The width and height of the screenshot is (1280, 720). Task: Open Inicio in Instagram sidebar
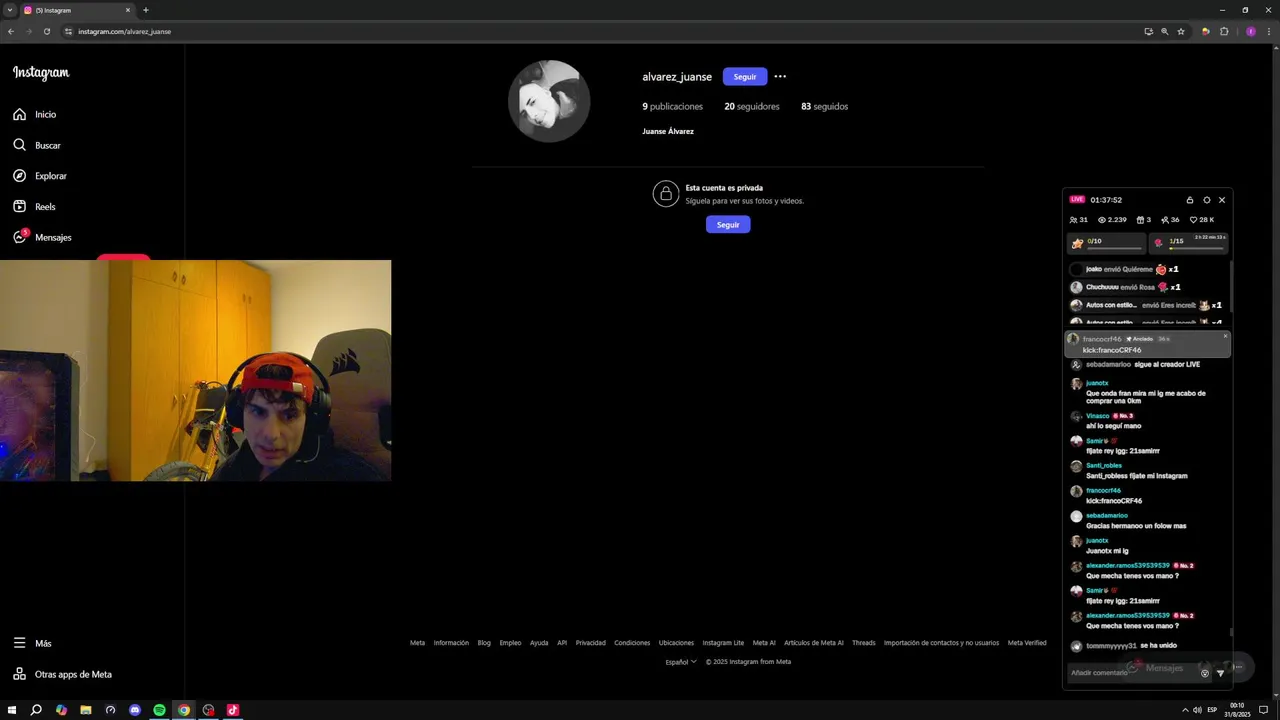(x=35, y=114)
